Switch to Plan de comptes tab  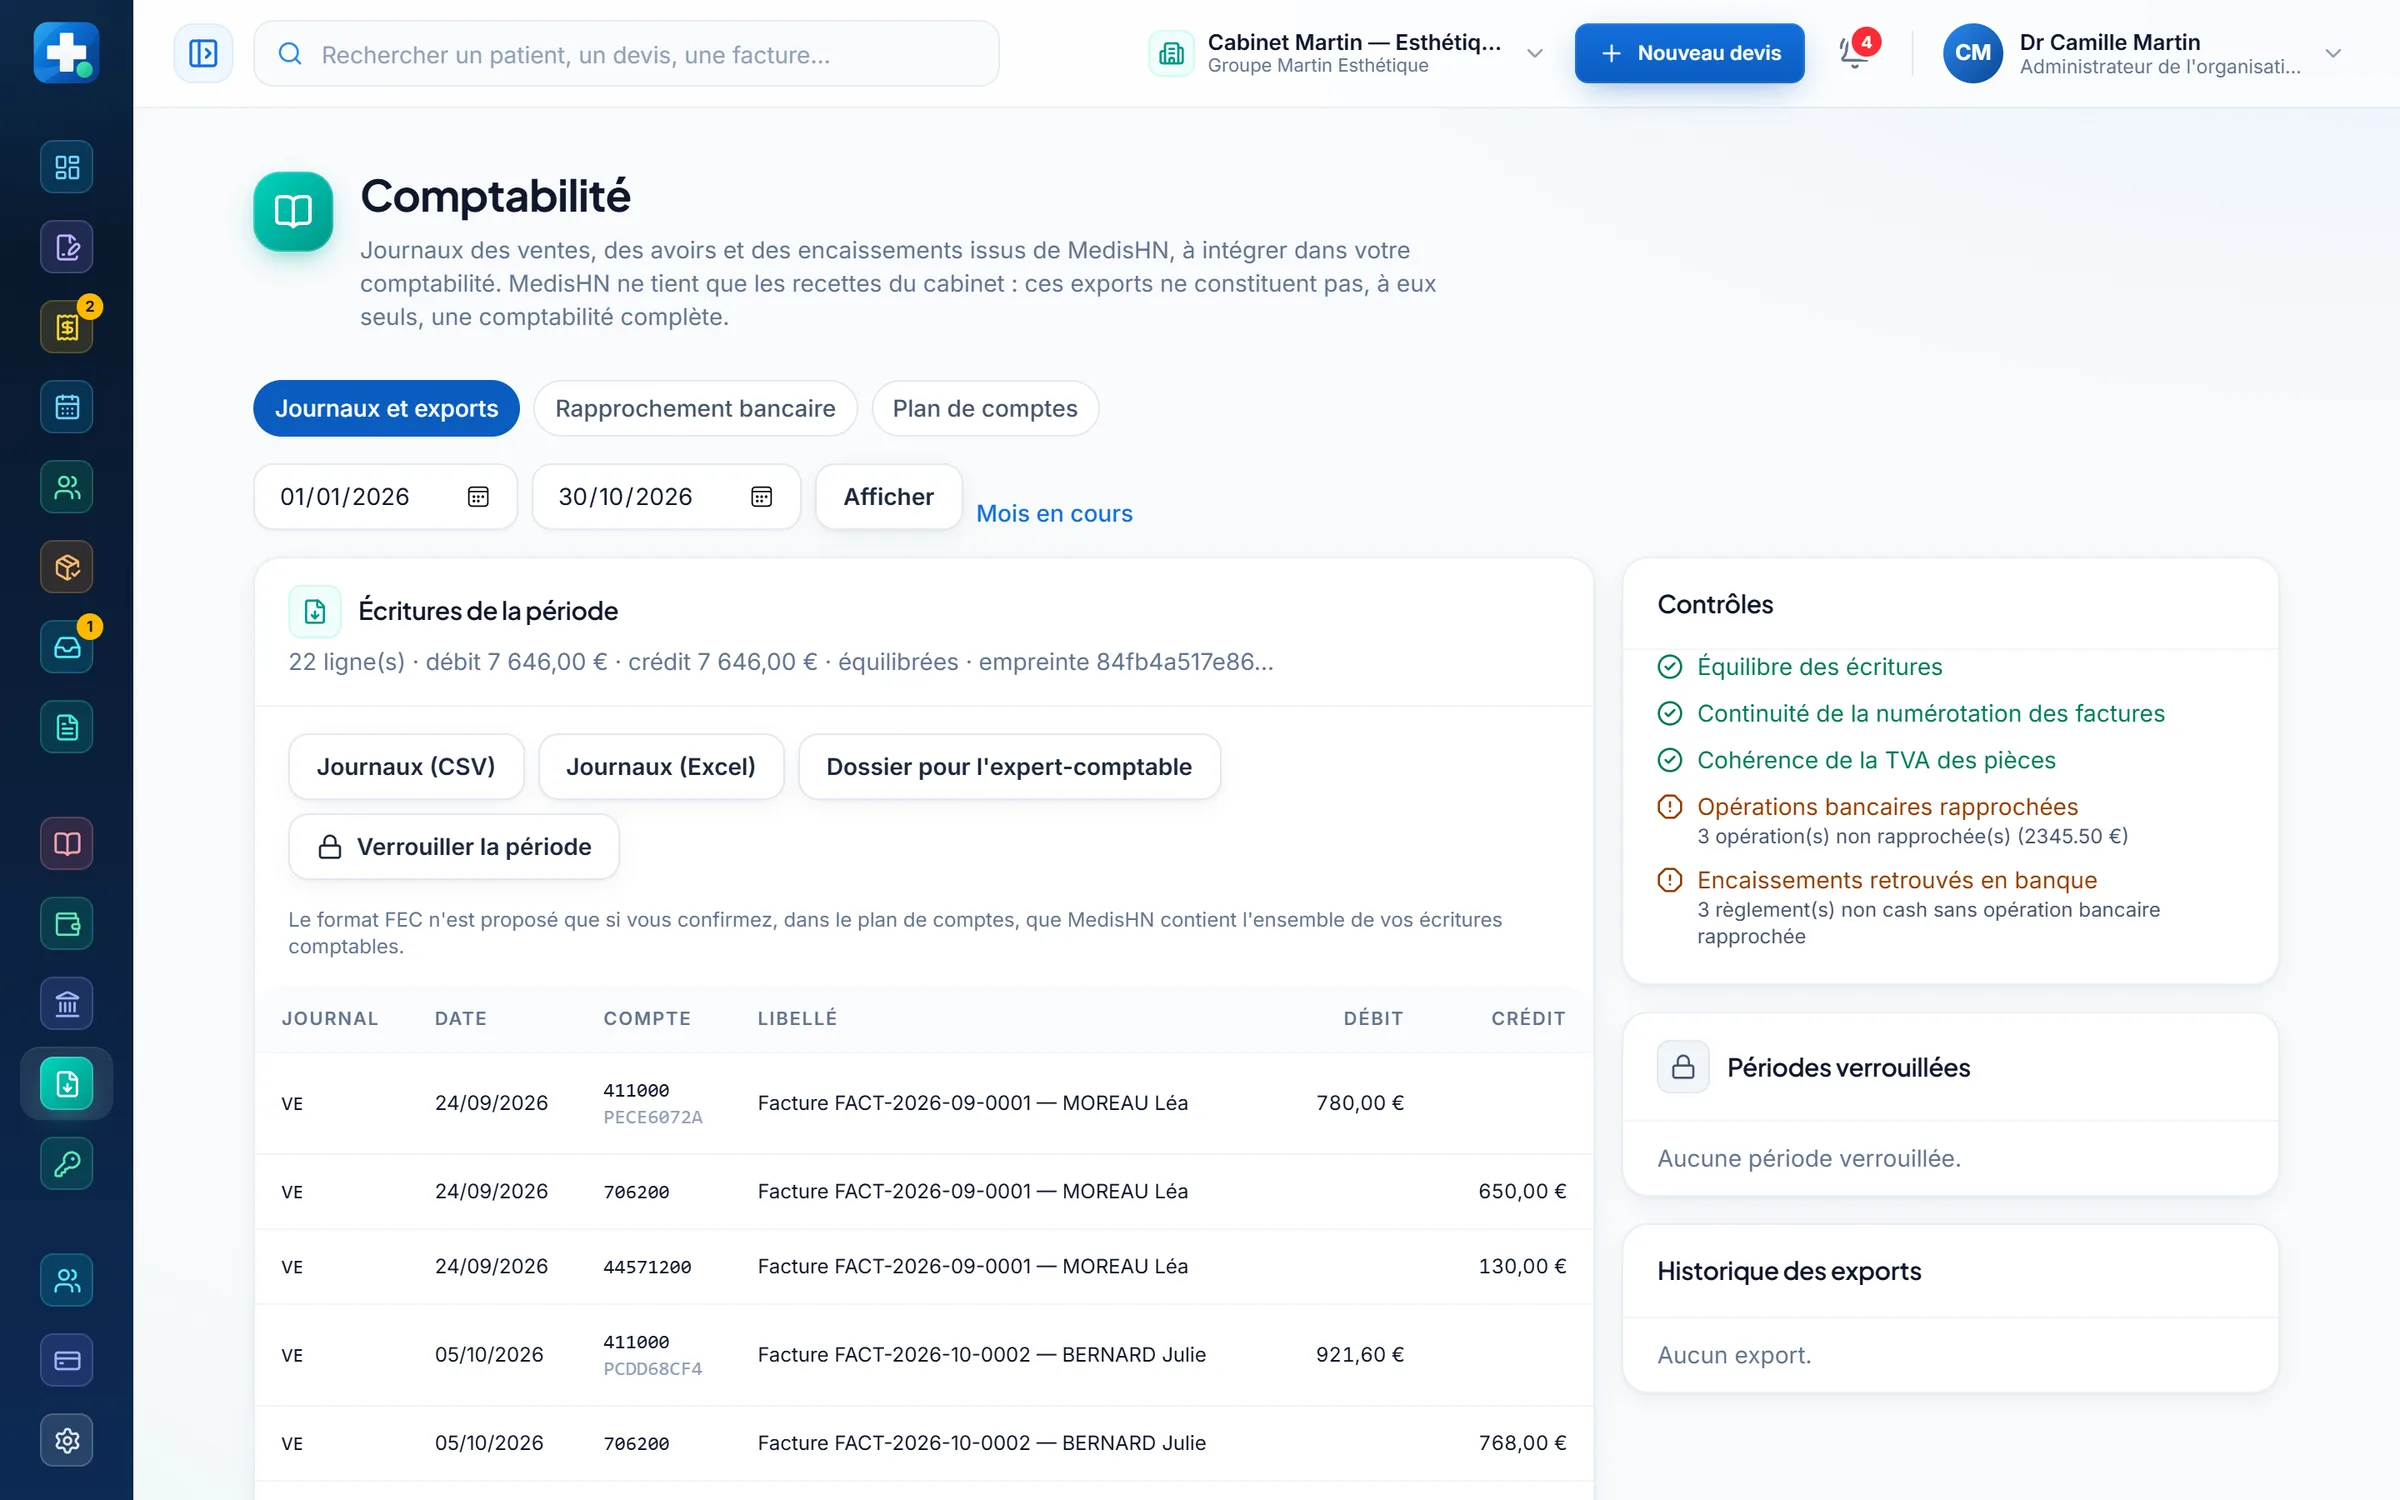click(985, 408)
